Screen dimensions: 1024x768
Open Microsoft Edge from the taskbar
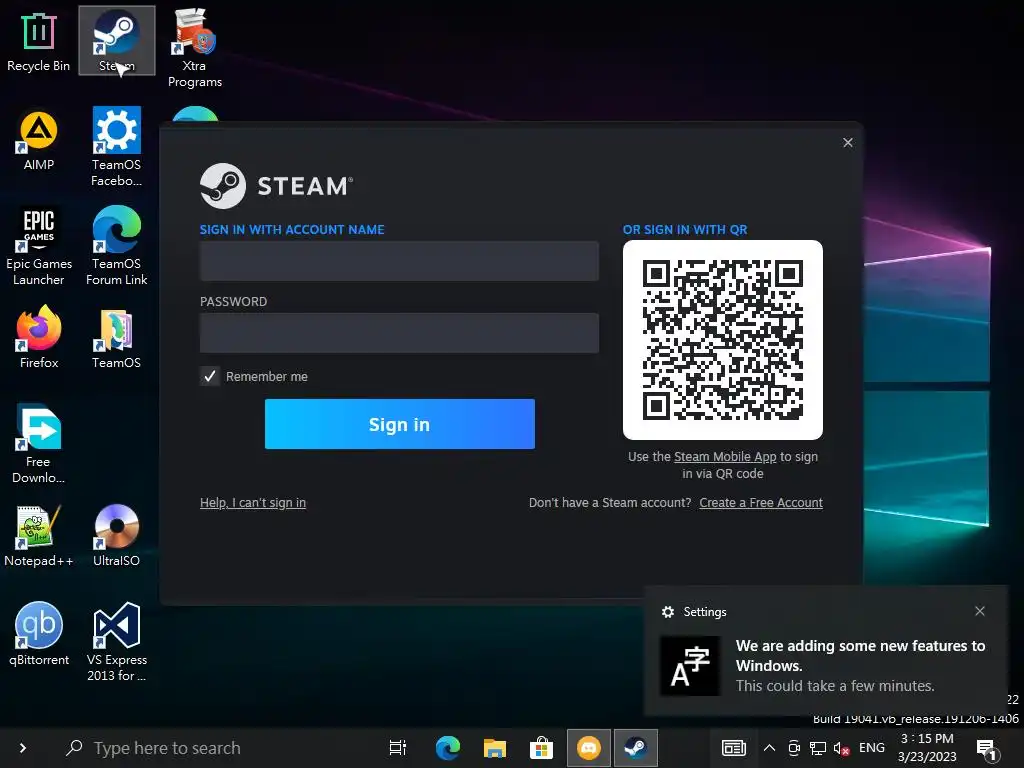[x=448, y=748]
